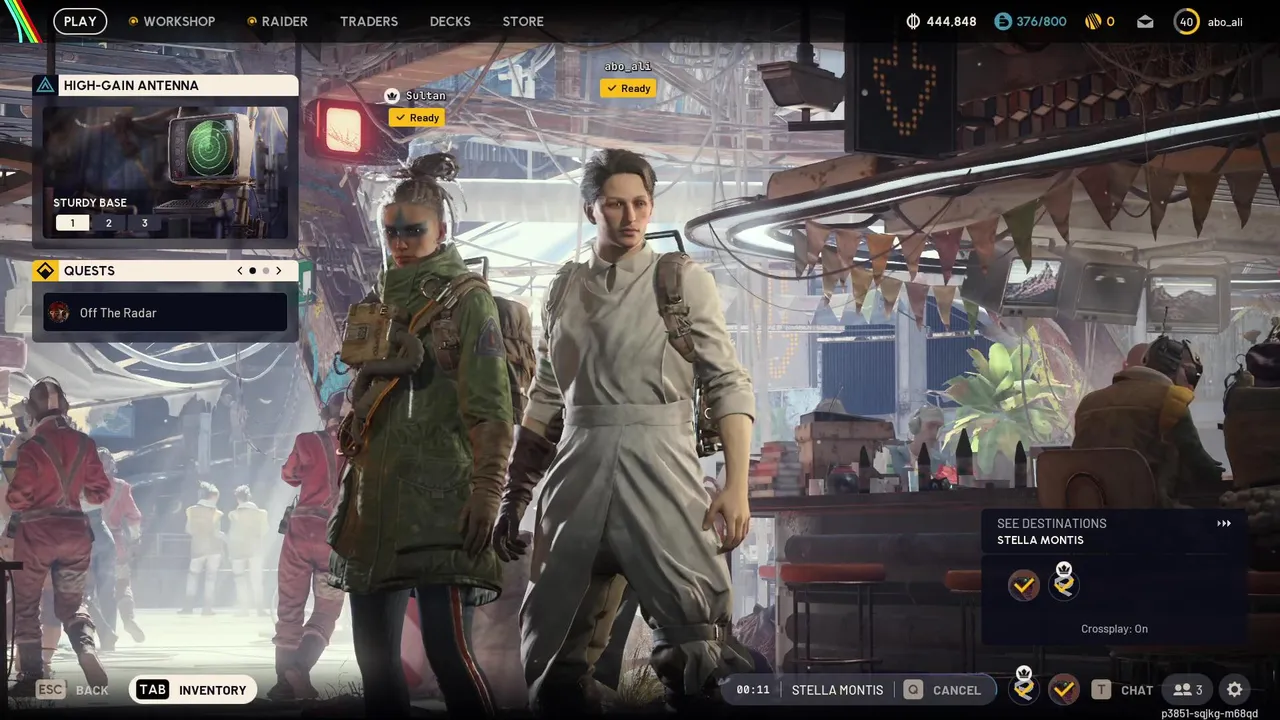Click STELLA MONTIS in the destinations panel
Image resolution: width=1280 pixels, height=720 pixels.
[x=1040, y=540]
